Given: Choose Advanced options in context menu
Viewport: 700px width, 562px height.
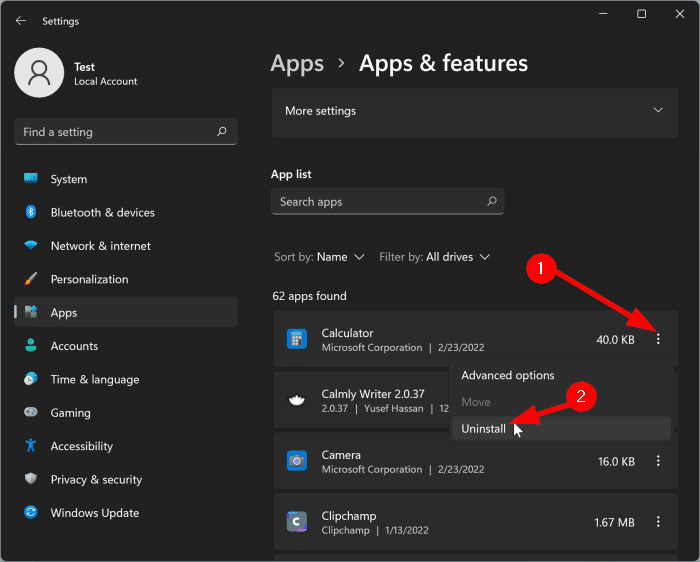Looking at the screenshot, I should point(507,376).
